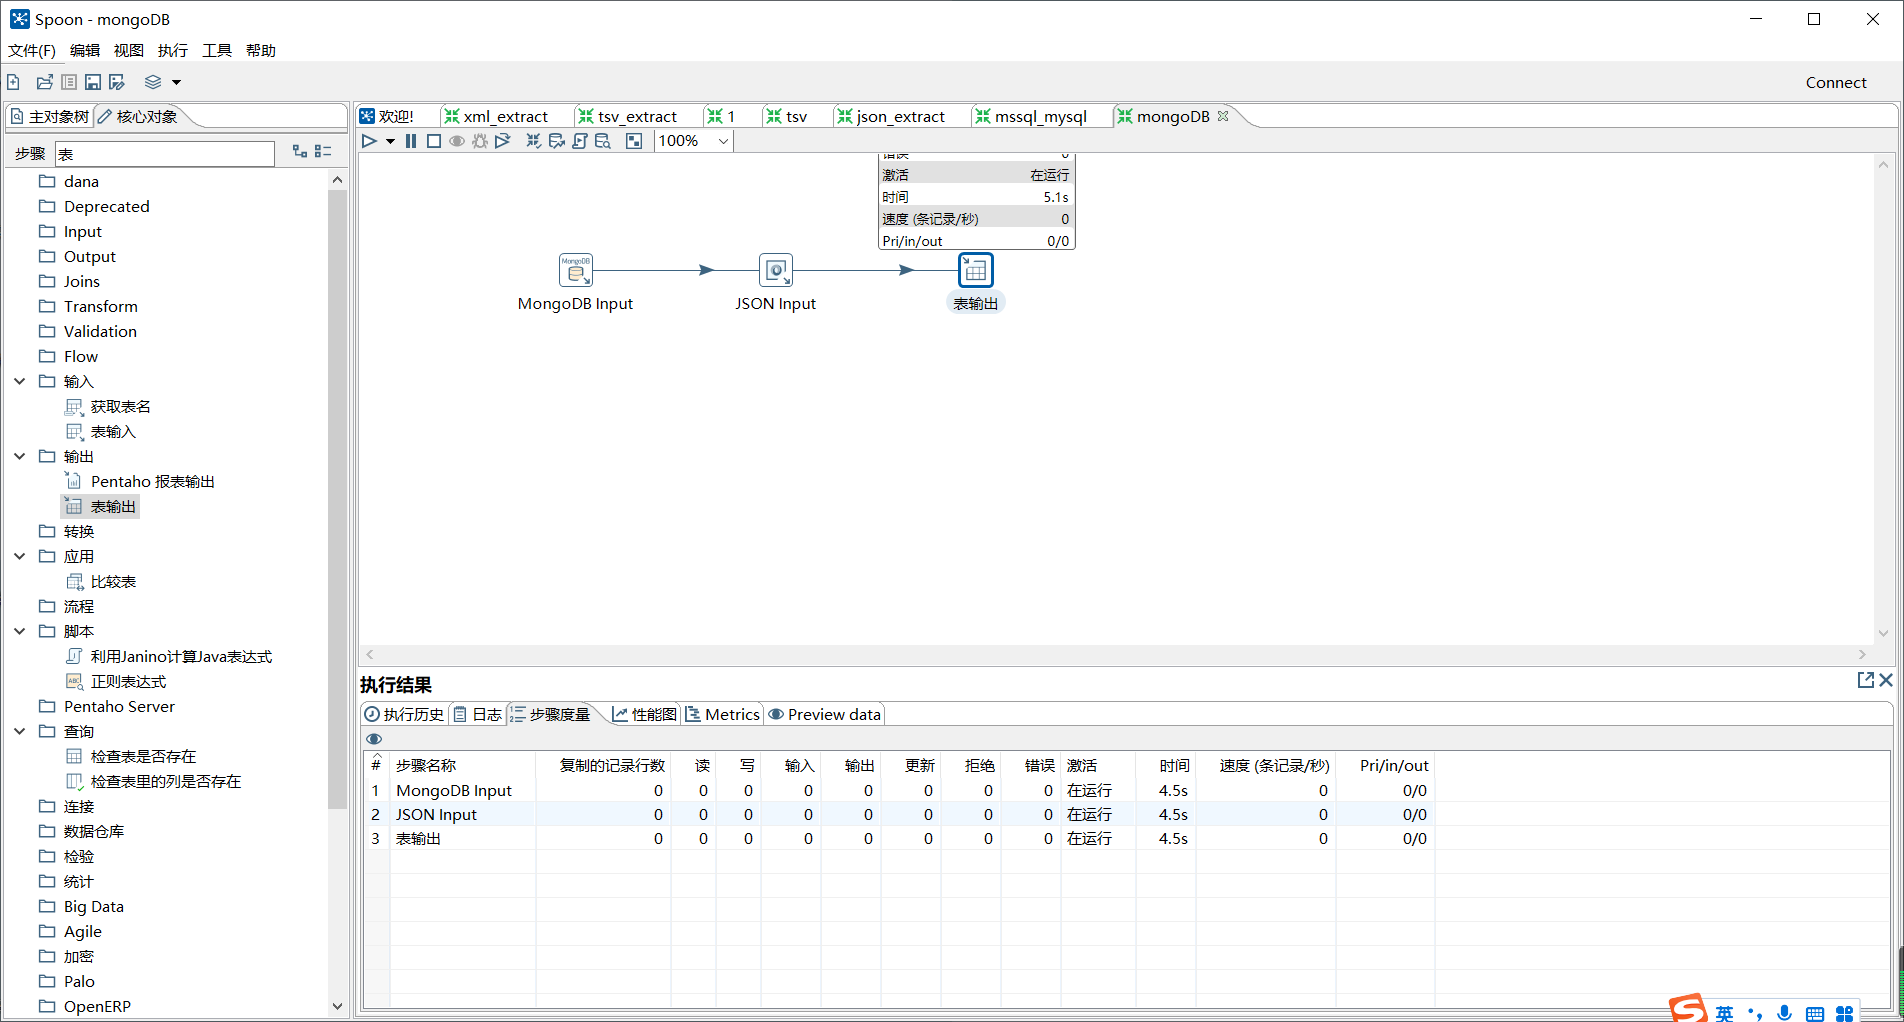The image size is (1904, 1022).
Task: Open the Big Data folder
Action: 94,906
